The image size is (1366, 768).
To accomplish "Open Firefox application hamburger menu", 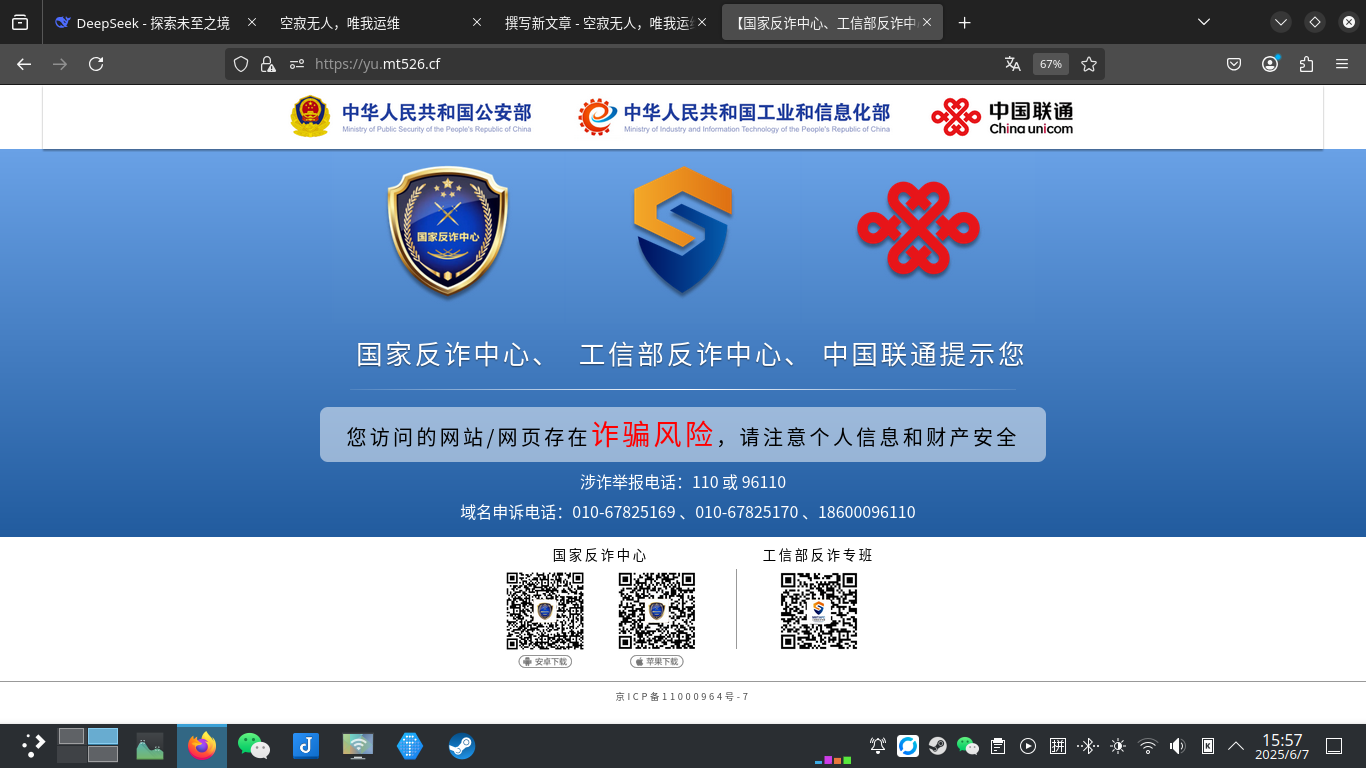I will (x=1342, y=64).
